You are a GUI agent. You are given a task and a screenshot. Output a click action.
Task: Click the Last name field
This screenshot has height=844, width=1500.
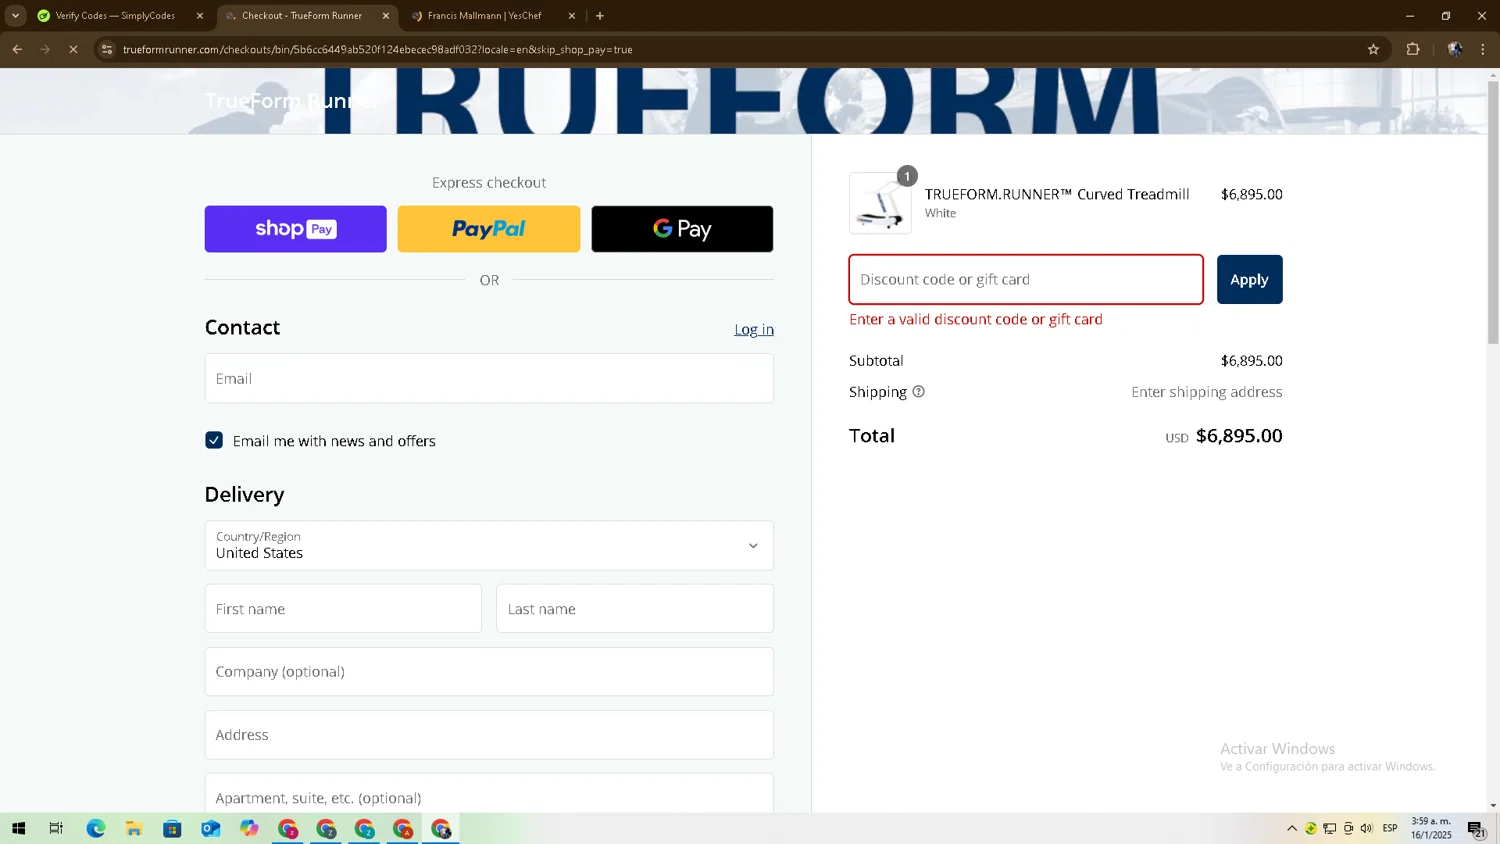[635, 608]
